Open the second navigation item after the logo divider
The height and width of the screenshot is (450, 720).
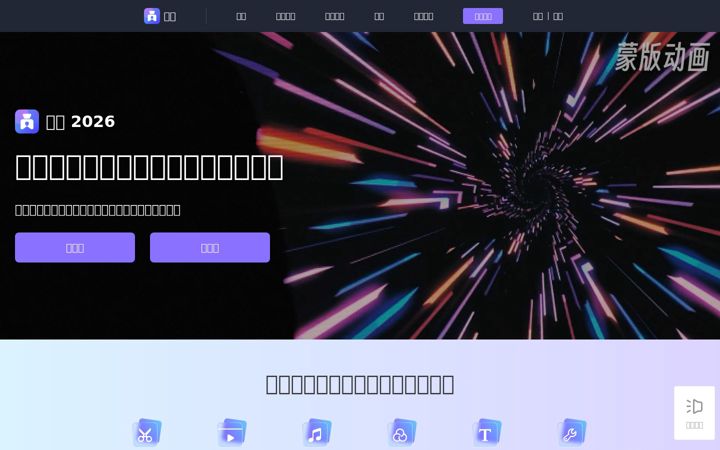click(x=285, y=17)
